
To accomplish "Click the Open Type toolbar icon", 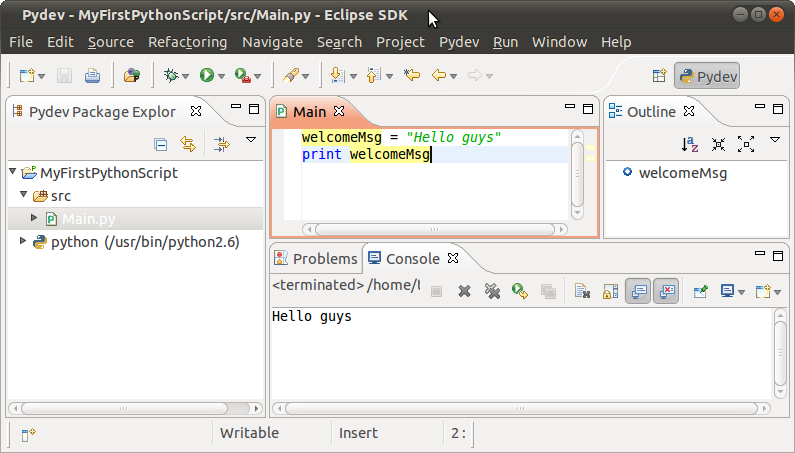I will 132,76.
